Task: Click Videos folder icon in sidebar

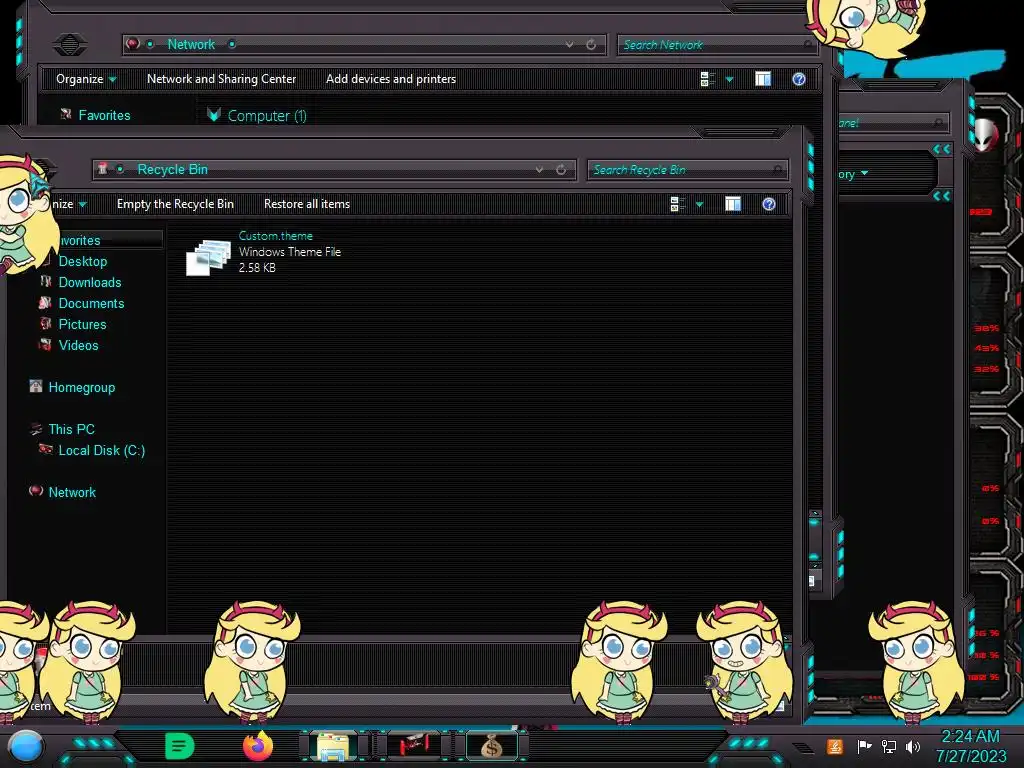Action: [x=45, y=344]
